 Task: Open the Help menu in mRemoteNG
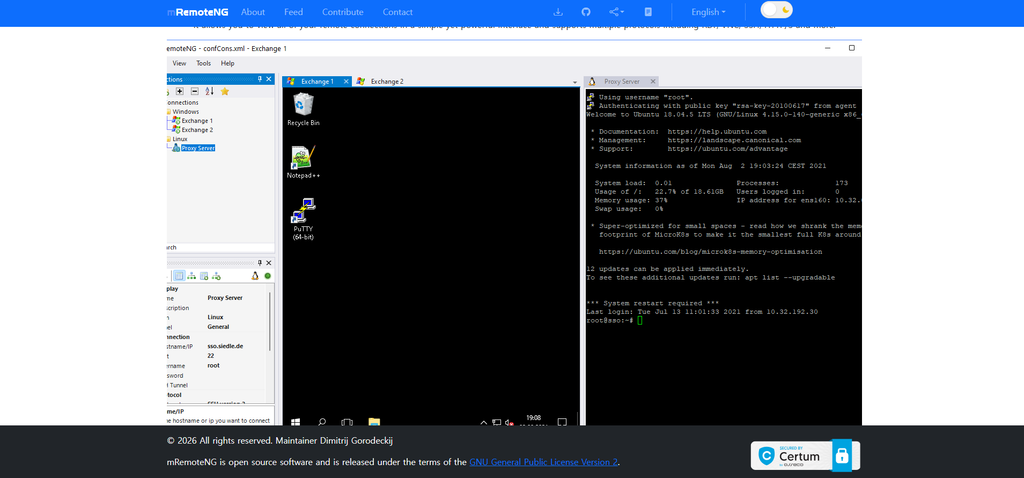227,63
